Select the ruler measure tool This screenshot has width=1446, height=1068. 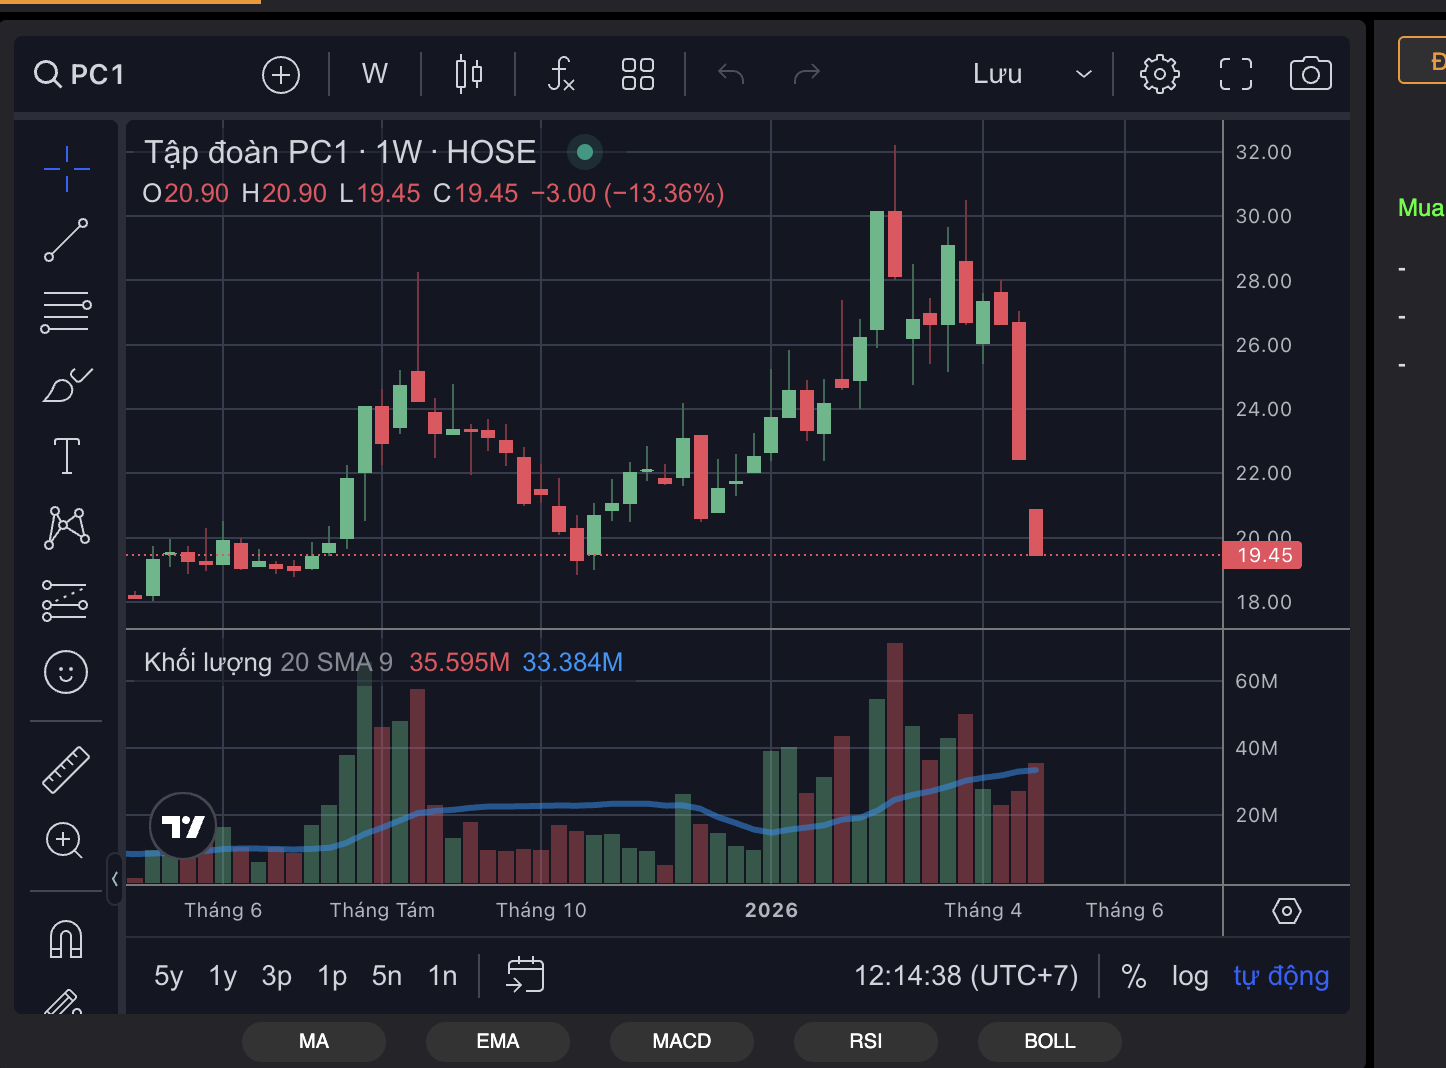pos(66,770)
